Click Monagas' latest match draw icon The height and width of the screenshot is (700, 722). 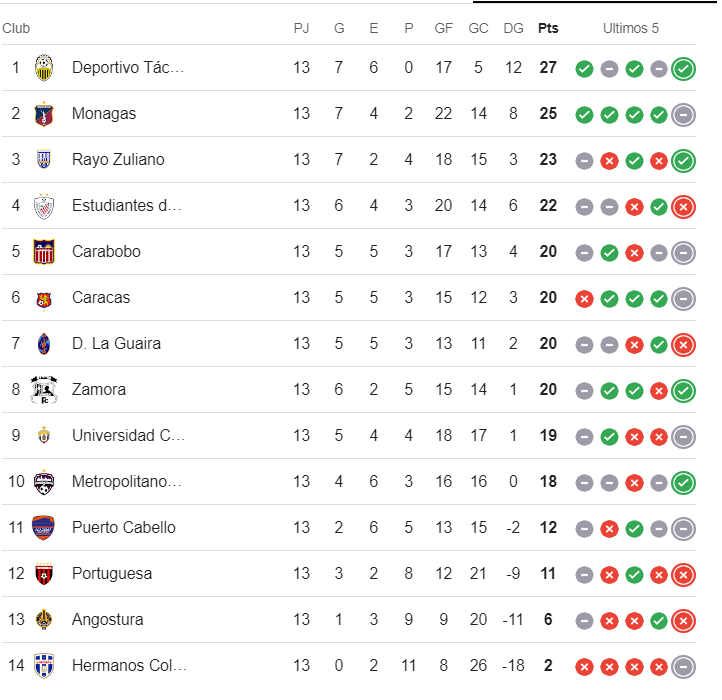coord(684,115)
